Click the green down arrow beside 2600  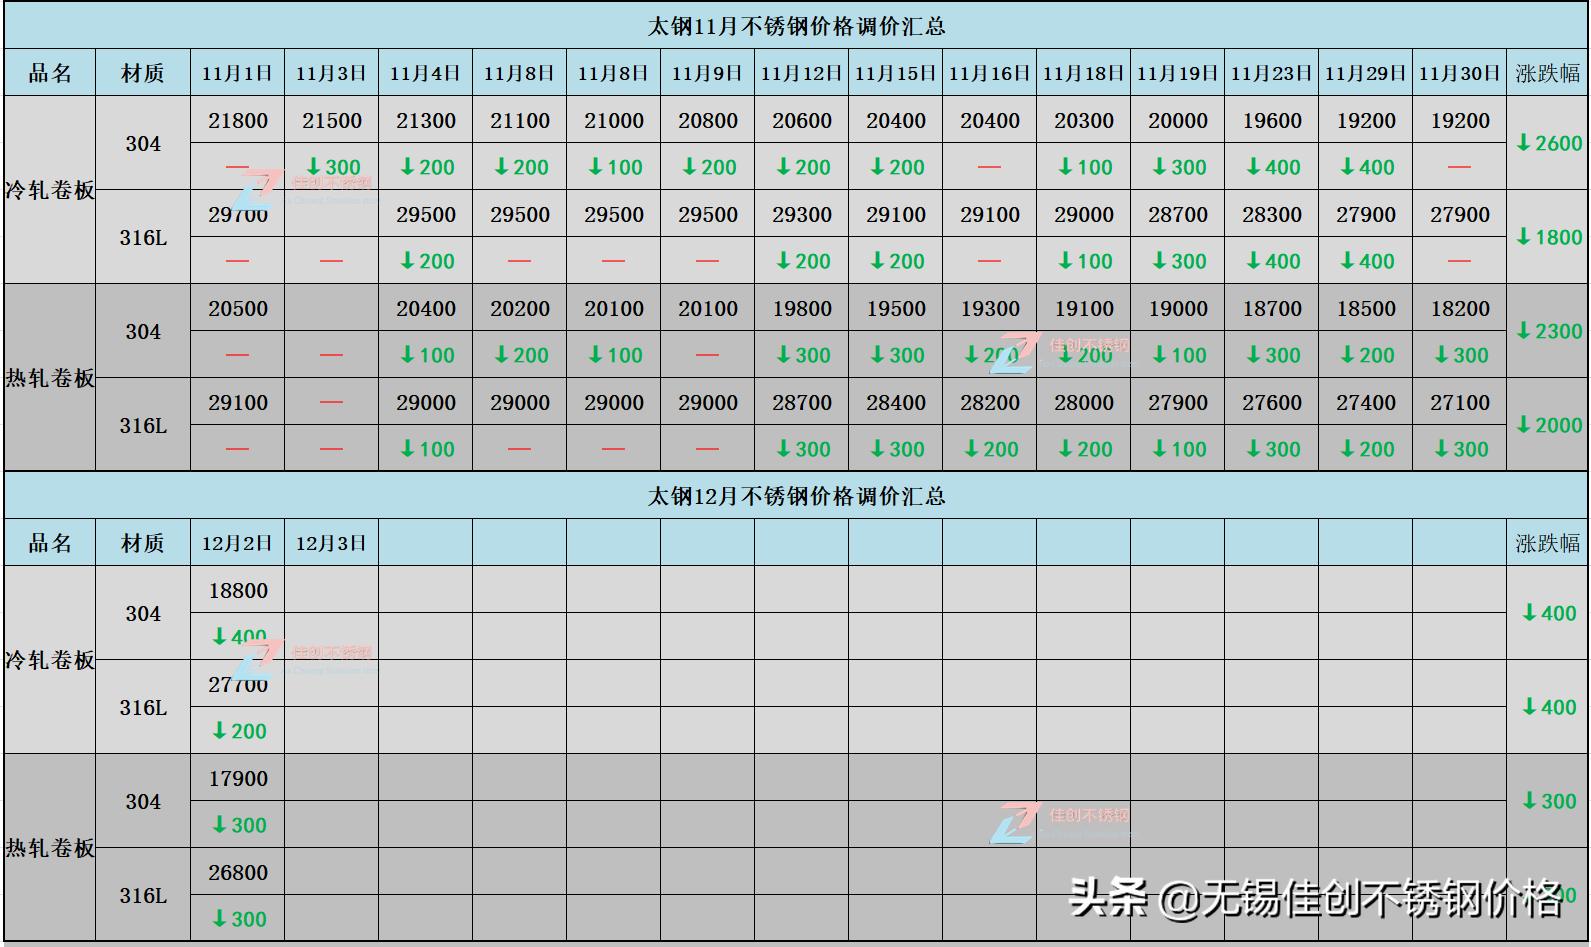pyautogui.click(x=1523, y=143)
